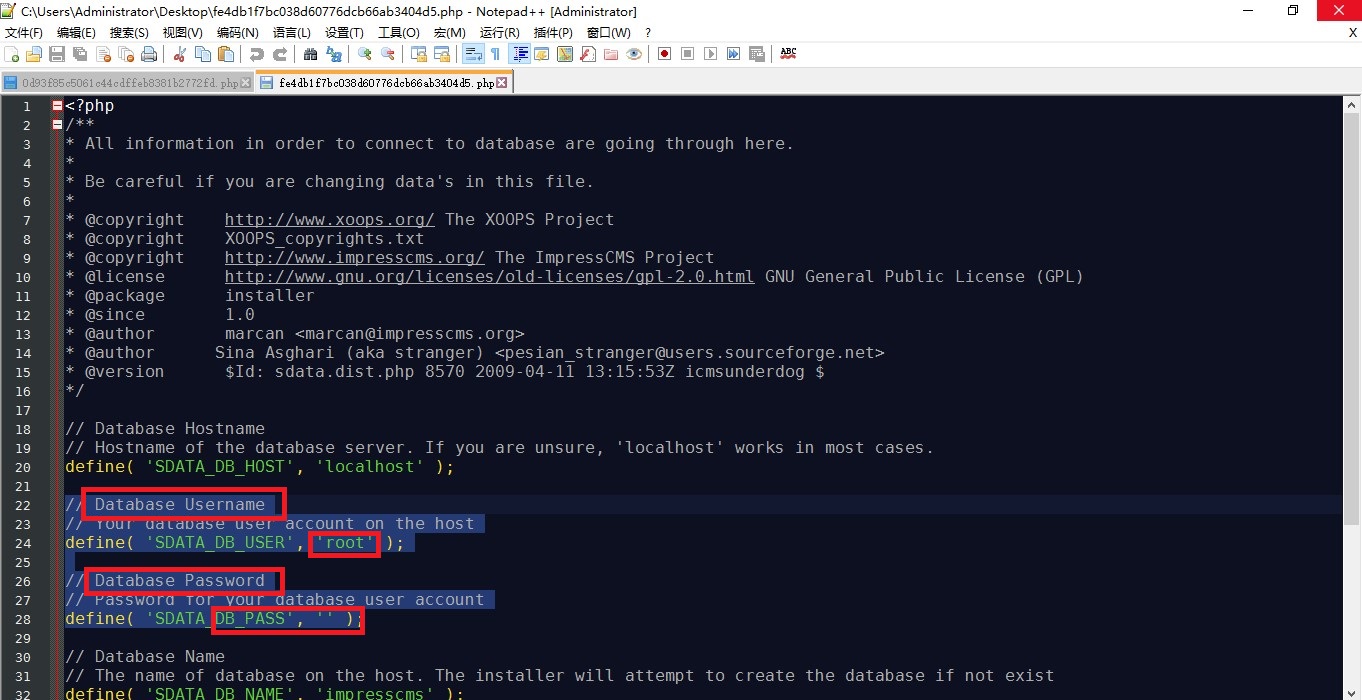1362x700 pixels.
Task: Open the 插件(P) plugins menu
Action: pos(553,33)
